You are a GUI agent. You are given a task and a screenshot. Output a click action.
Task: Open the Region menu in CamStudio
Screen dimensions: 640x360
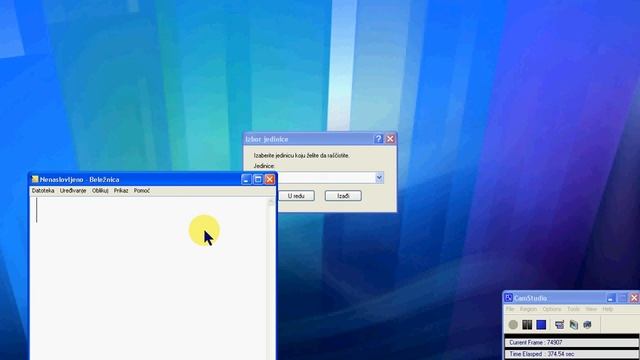pos(528,309)
